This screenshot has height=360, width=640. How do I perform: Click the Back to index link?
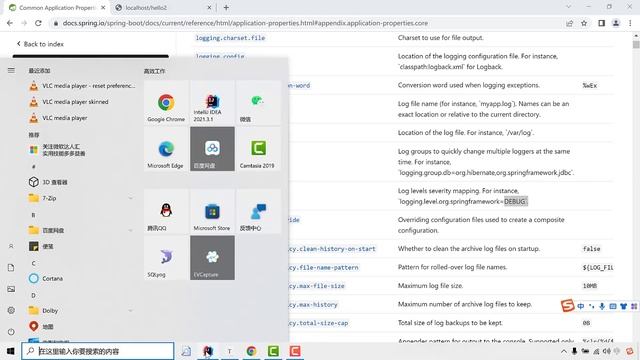click(x=40, y=44)
